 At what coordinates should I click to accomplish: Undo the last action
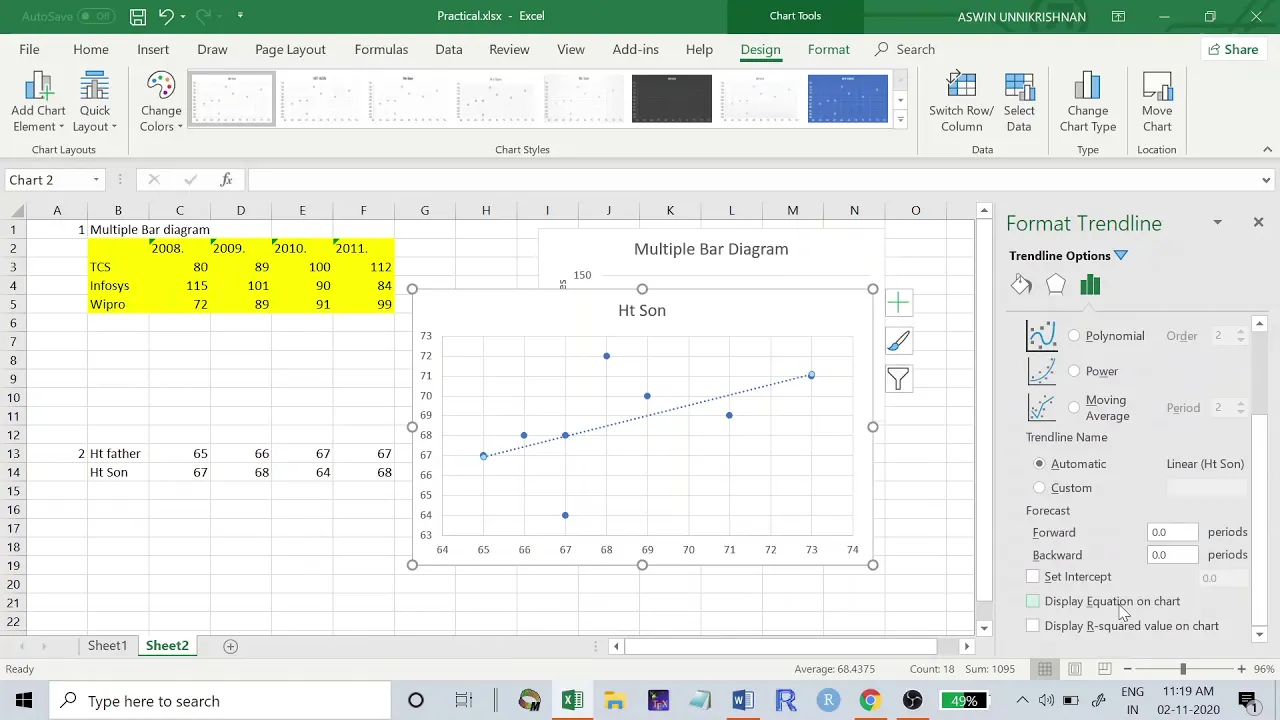(x=167, y=16)
